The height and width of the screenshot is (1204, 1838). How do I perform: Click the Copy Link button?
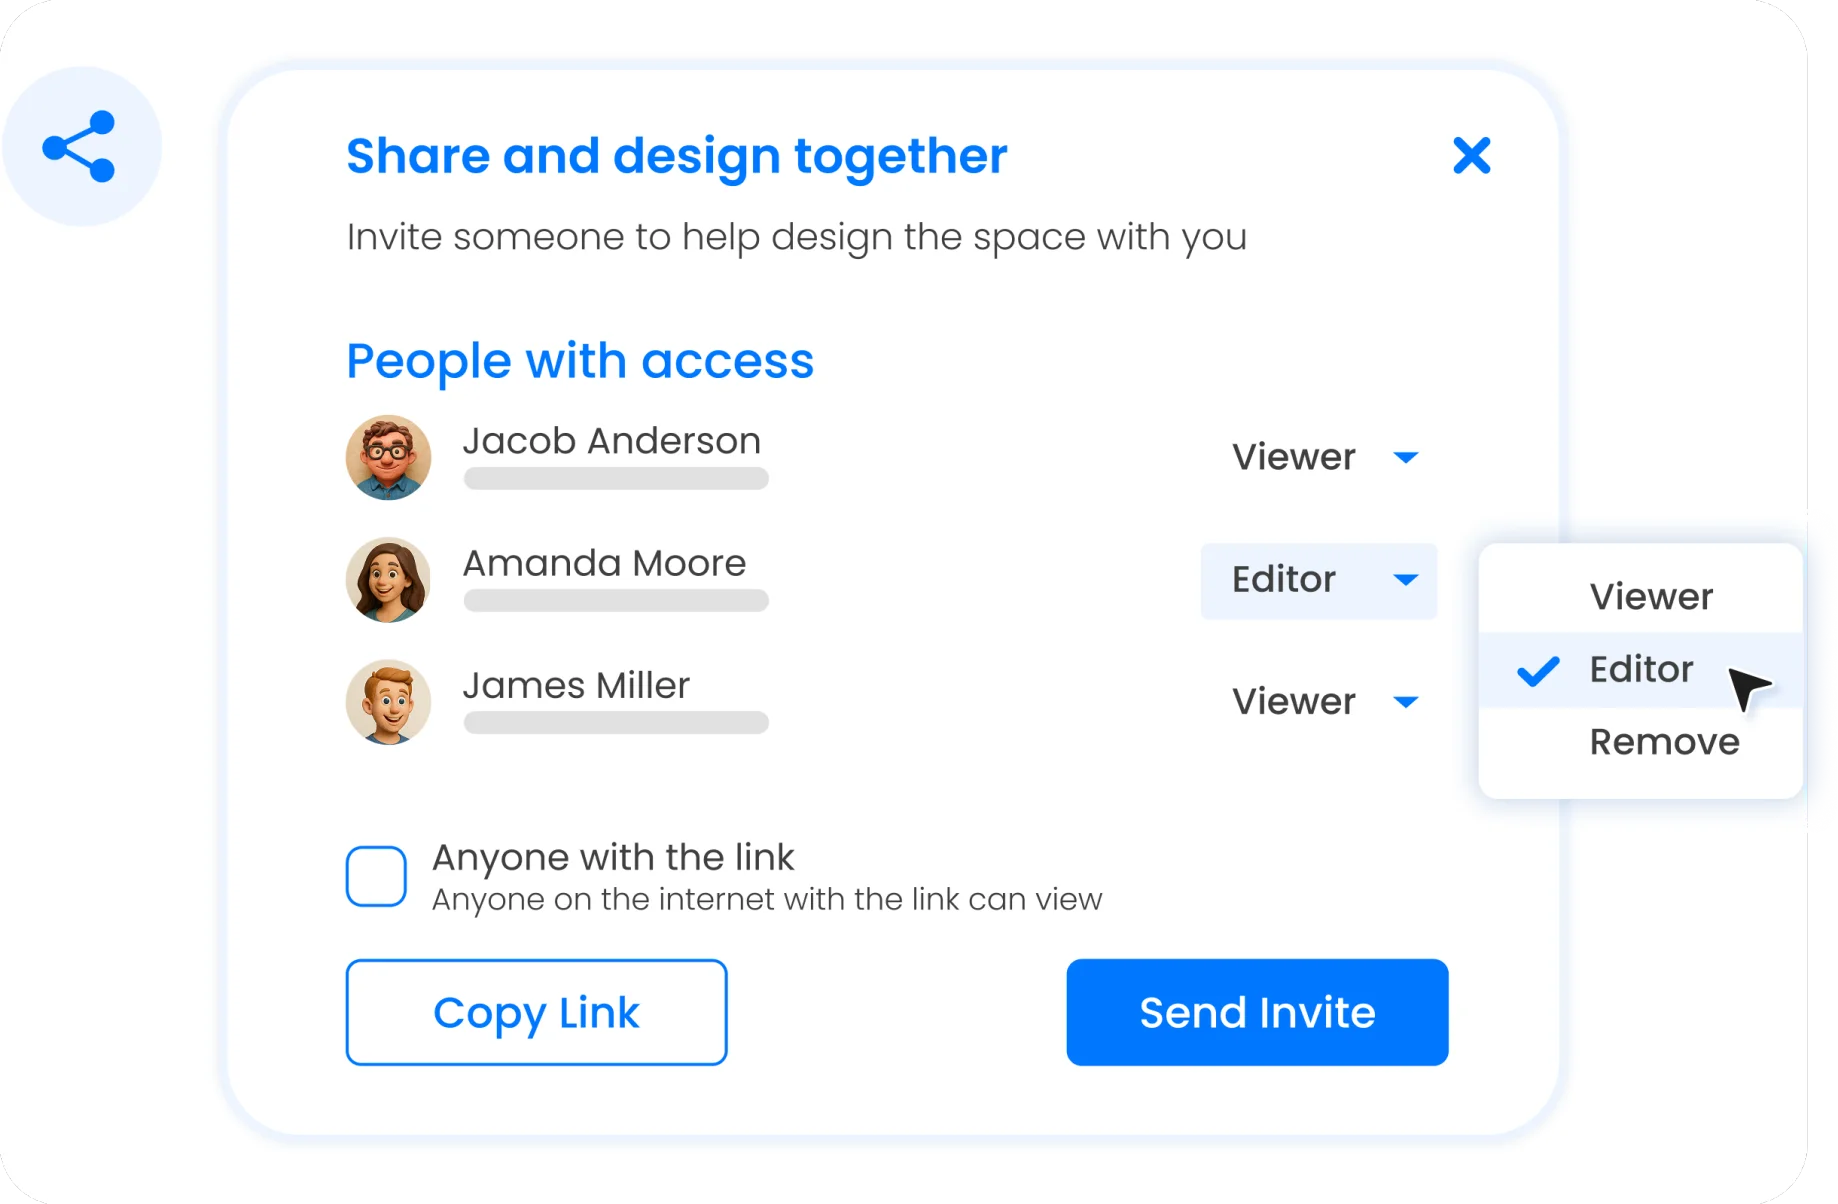536,1012
